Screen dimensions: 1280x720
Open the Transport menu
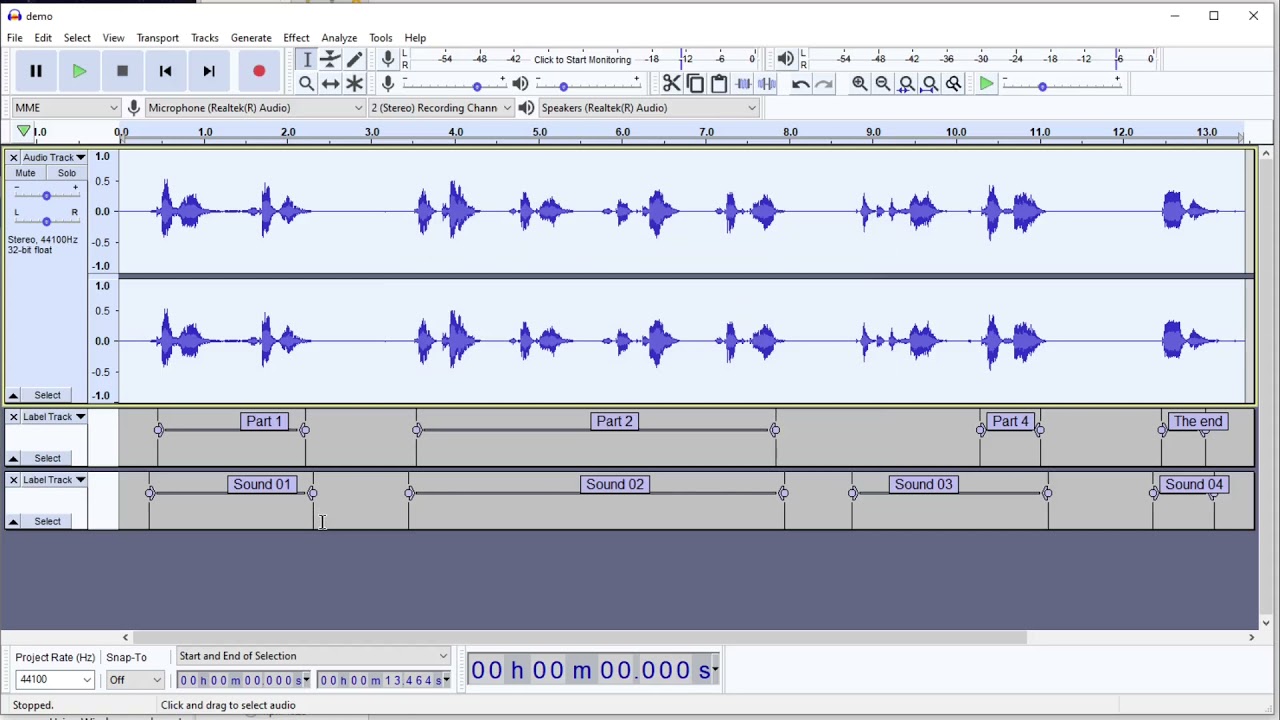click(158, 38)
